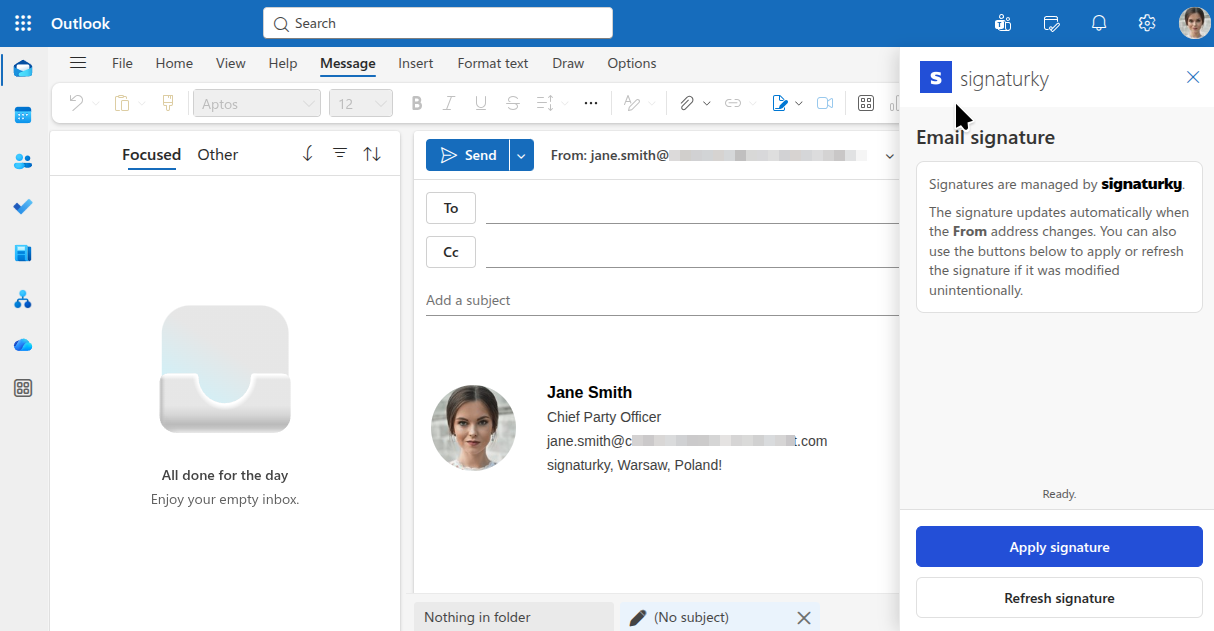The width and height of the screenshot is (1214, 631).
Task: Open Outlook settings gear
Action: pos(1147,23)
